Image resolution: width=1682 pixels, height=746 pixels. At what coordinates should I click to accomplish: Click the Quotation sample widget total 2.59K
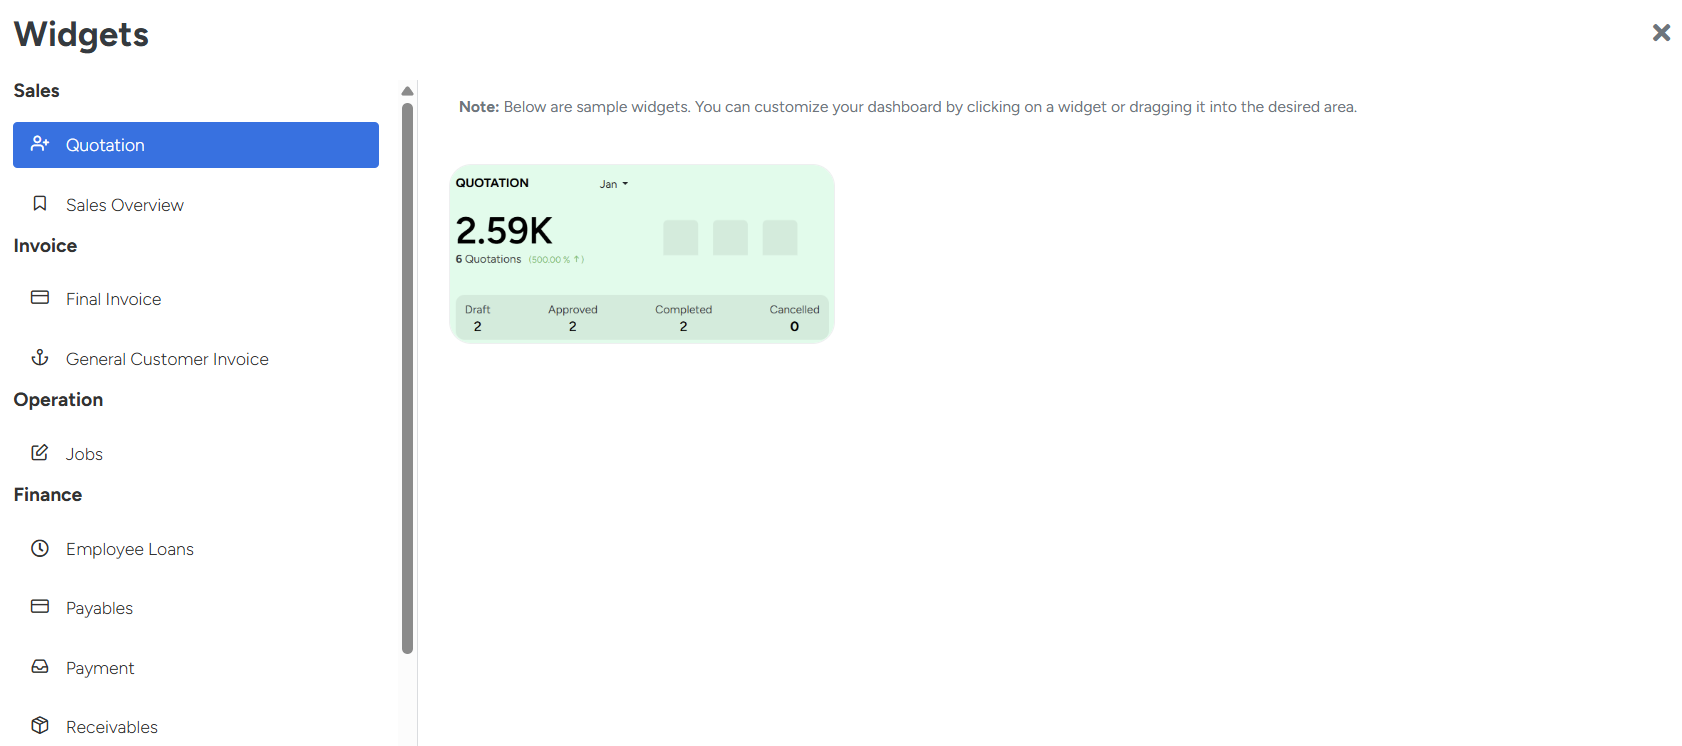click(x=504, y=231)
